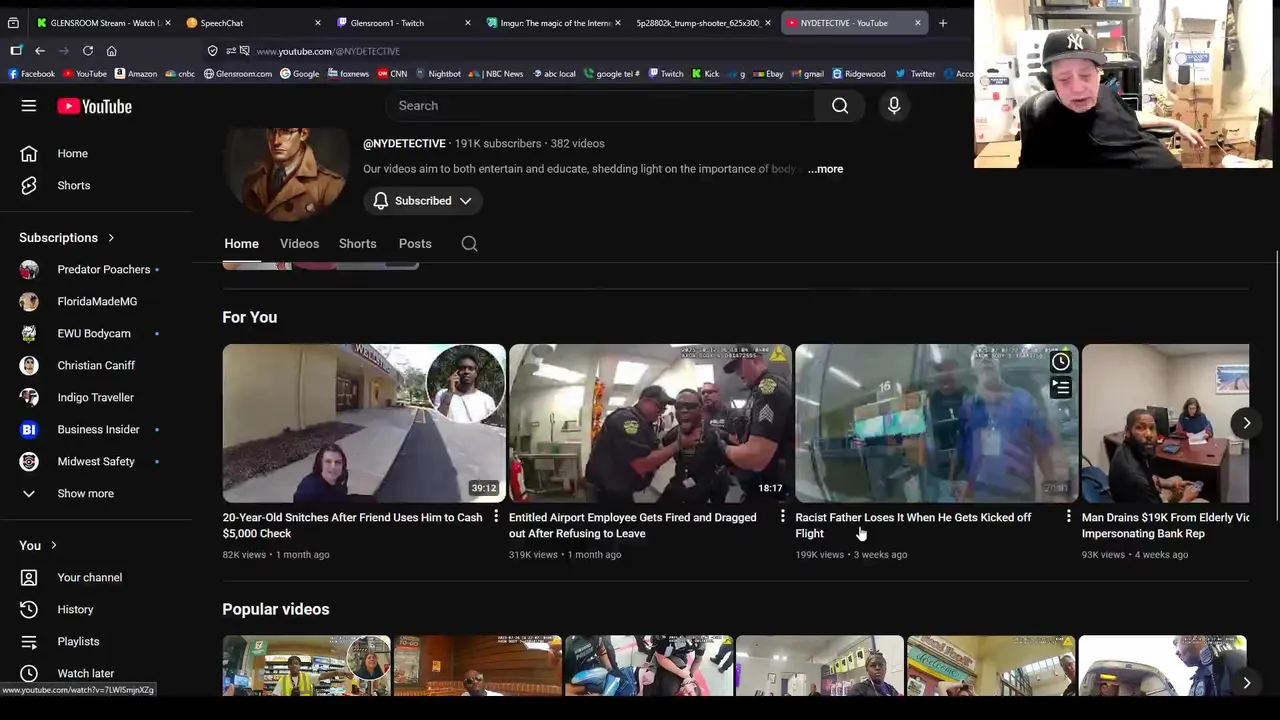The height and width of the screenshot is (720, 1280).
Task: Add Racist Father video to queue
Action: tap(1061, 387)
